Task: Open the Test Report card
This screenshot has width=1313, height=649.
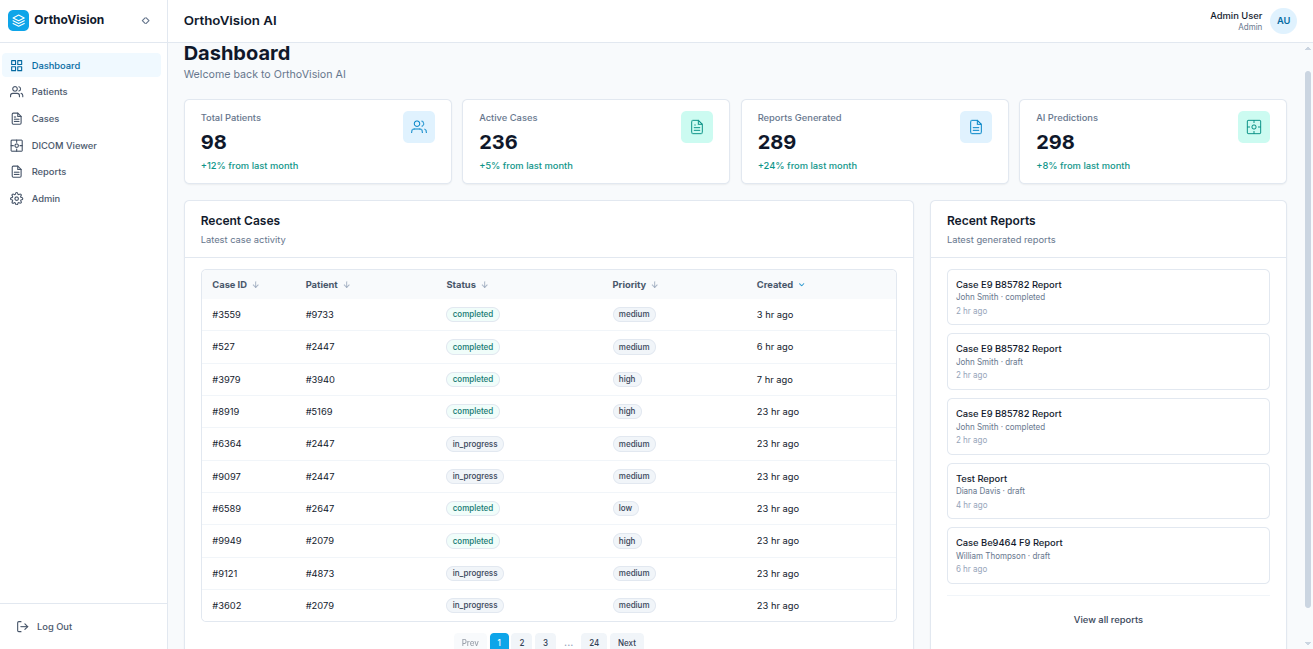Action: coord(1108,490)
